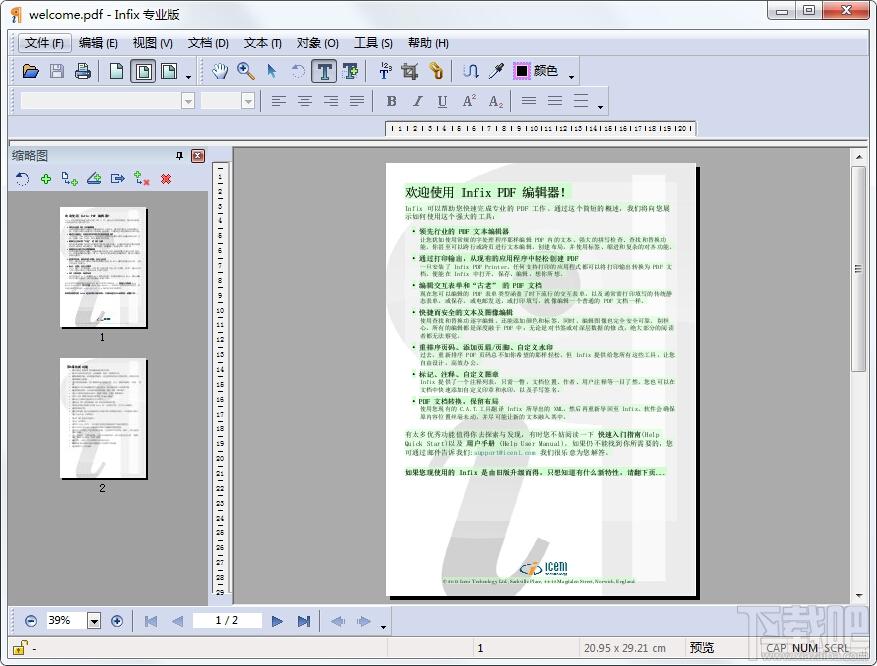877x666 pixels.
Task: Open the 文档(D) menu
Action: click(208, 42)
